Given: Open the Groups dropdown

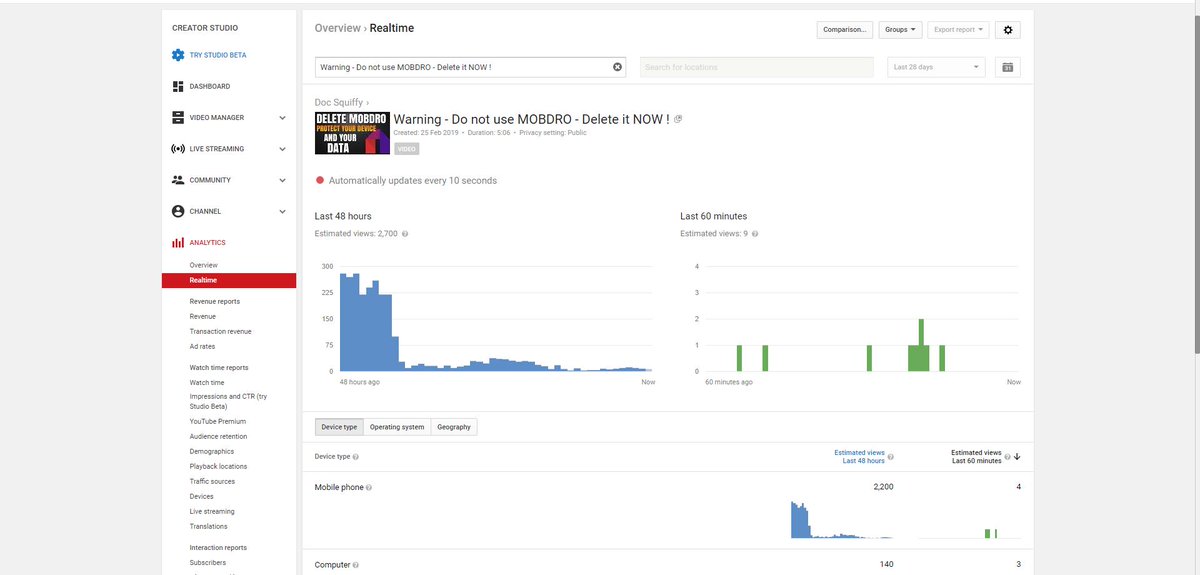Looking at the screenshot, I should pos(900,30).
